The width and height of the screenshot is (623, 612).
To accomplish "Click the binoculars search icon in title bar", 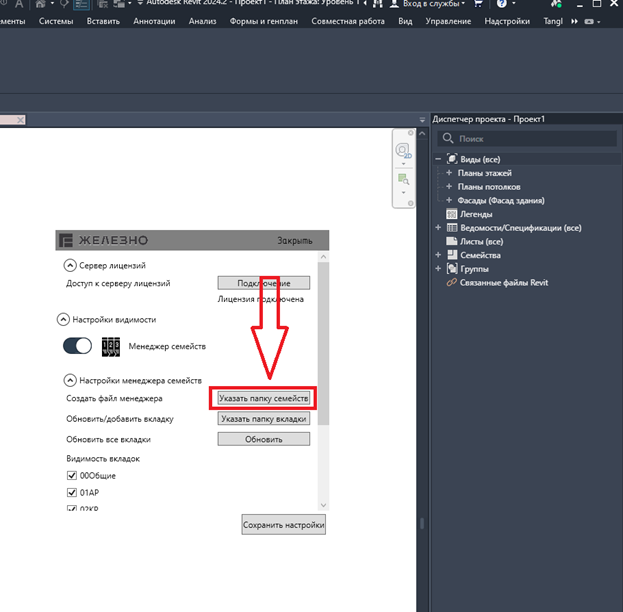I will click(x=378, y=4).
